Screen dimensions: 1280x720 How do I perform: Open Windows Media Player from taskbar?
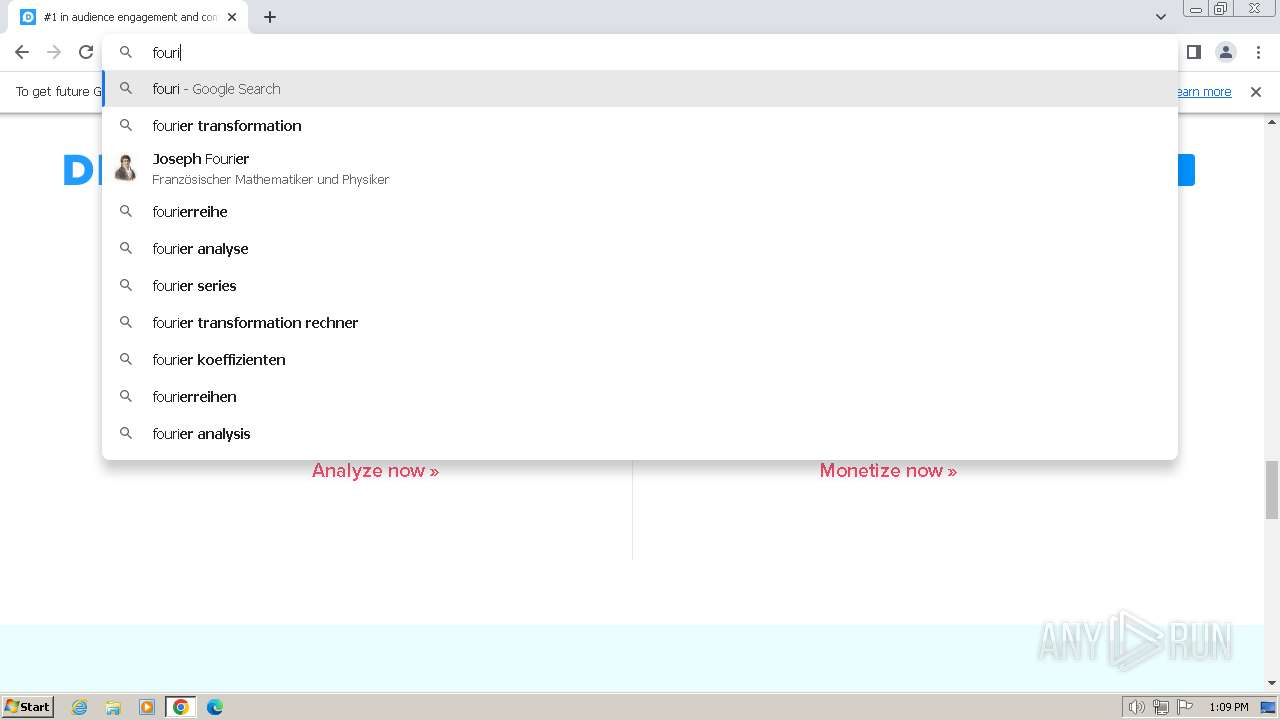[x=147, y=707]
